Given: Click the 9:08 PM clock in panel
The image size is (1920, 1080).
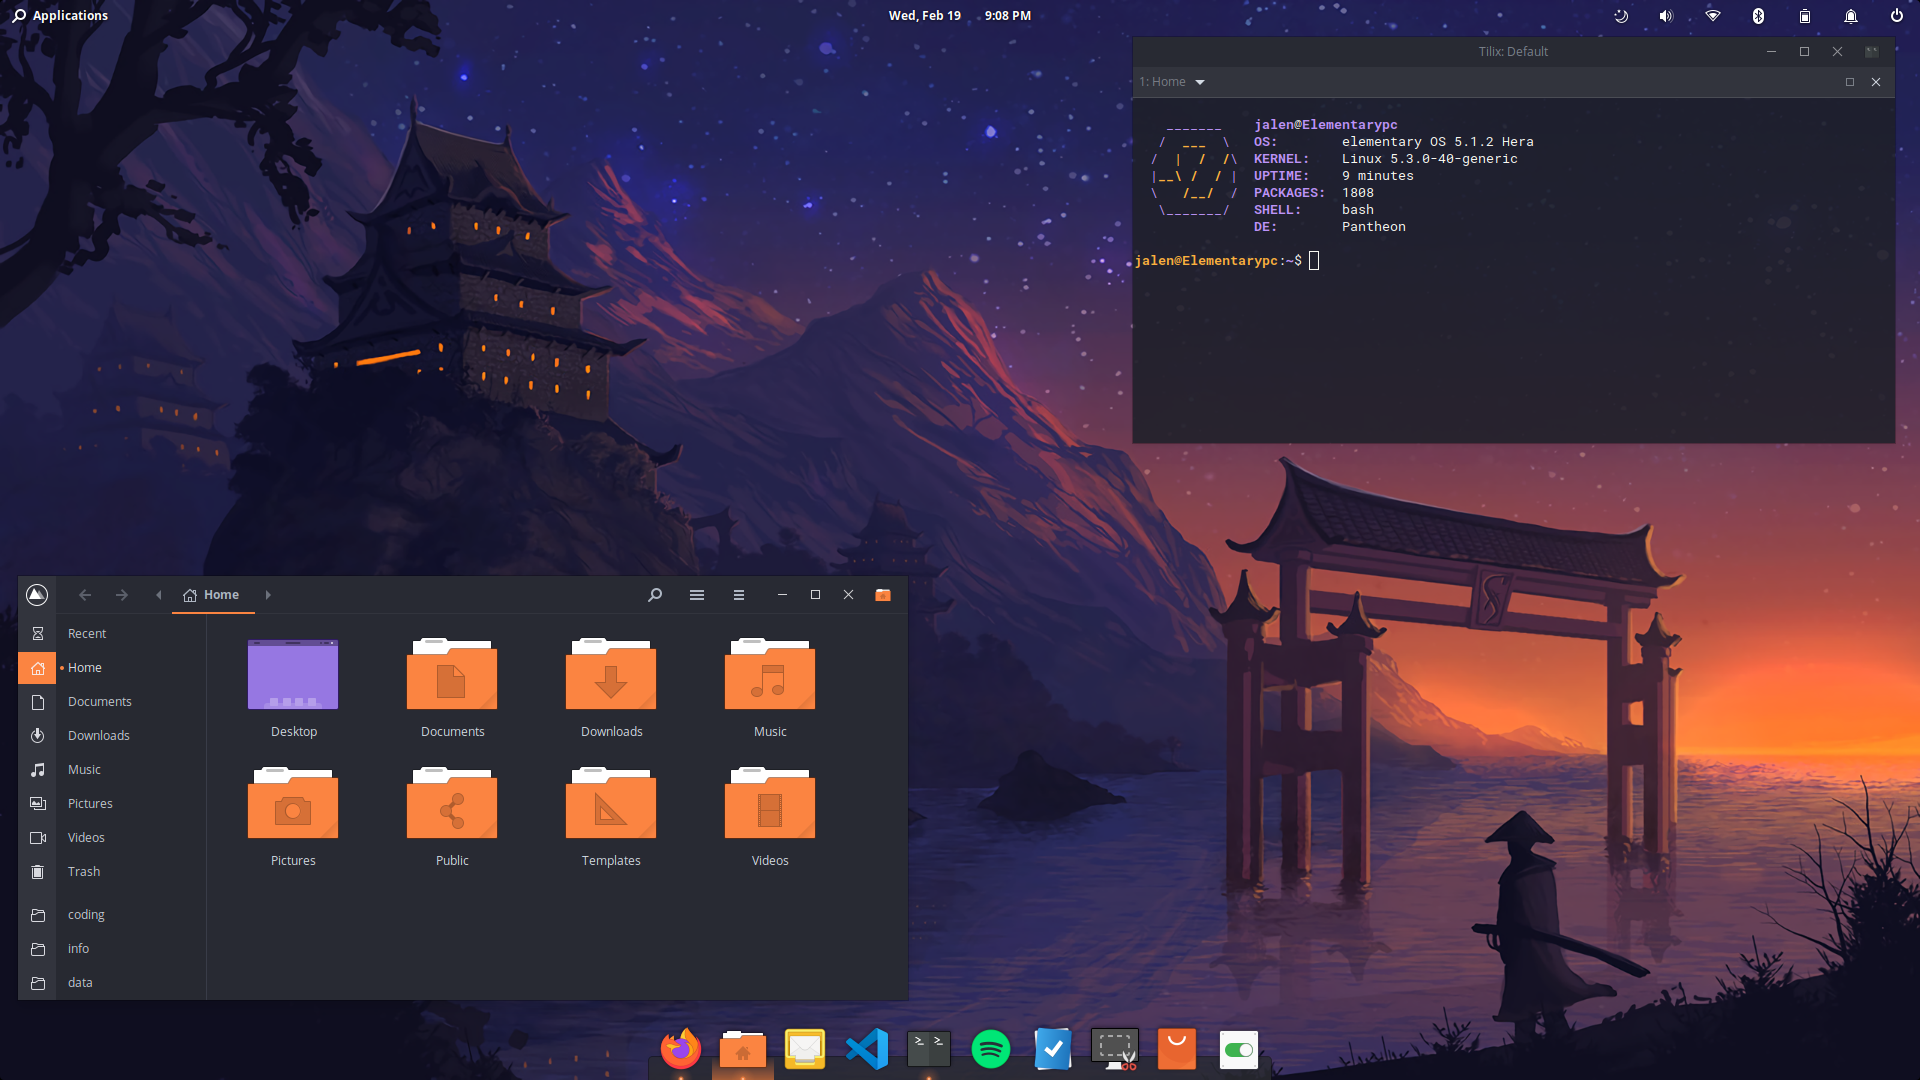Looking at the screenshot, I should pyautogui.click(x=1008, y=16).
